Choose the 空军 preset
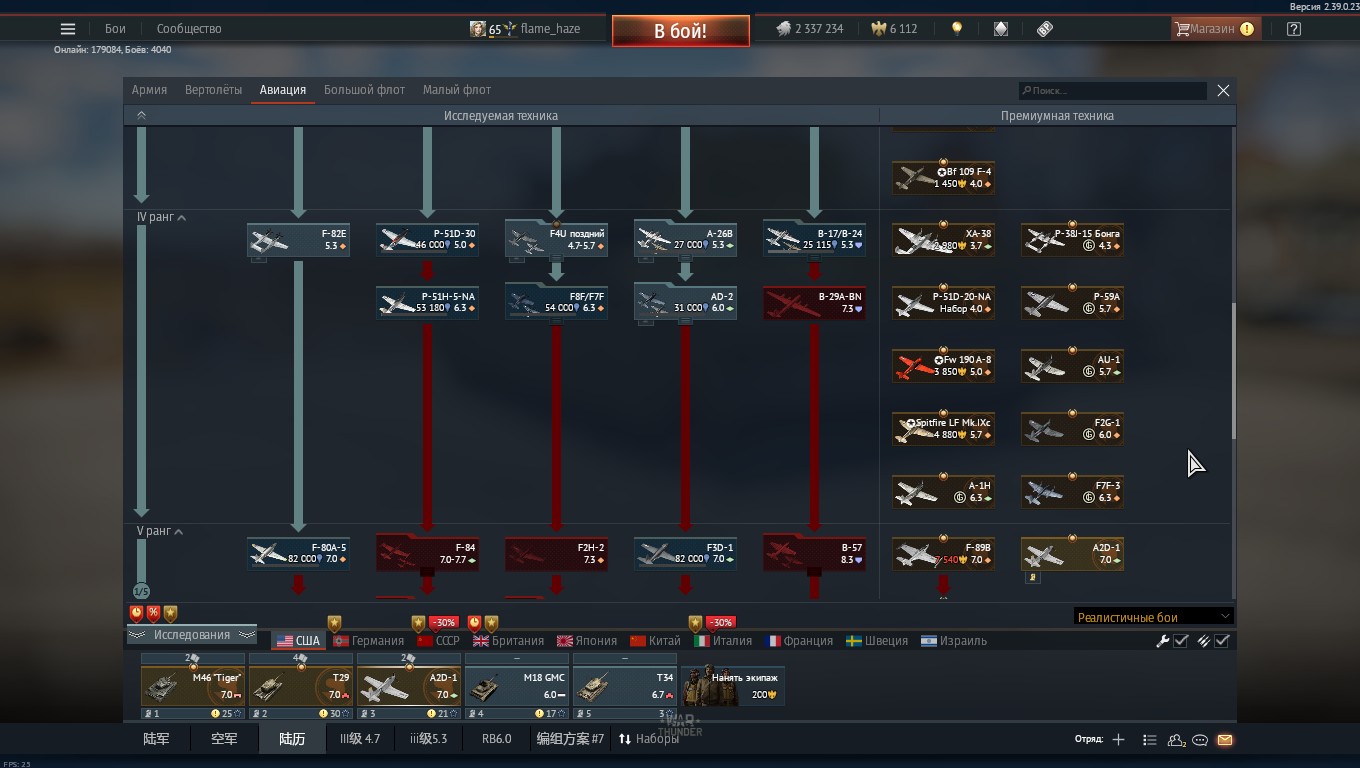 pos(224,739)
